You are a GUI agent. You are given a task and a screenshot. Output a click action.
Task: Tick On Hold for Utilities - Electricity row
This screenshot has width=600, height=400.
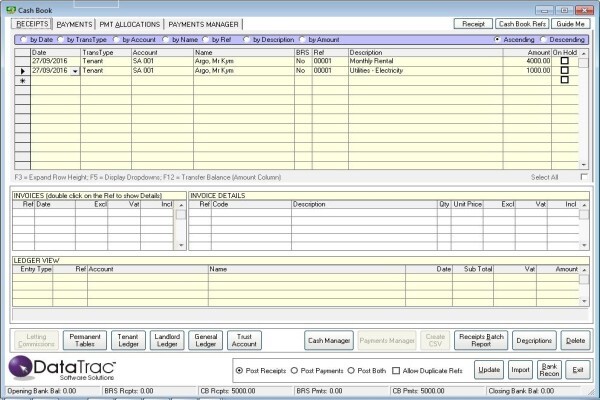pos(564,70)
